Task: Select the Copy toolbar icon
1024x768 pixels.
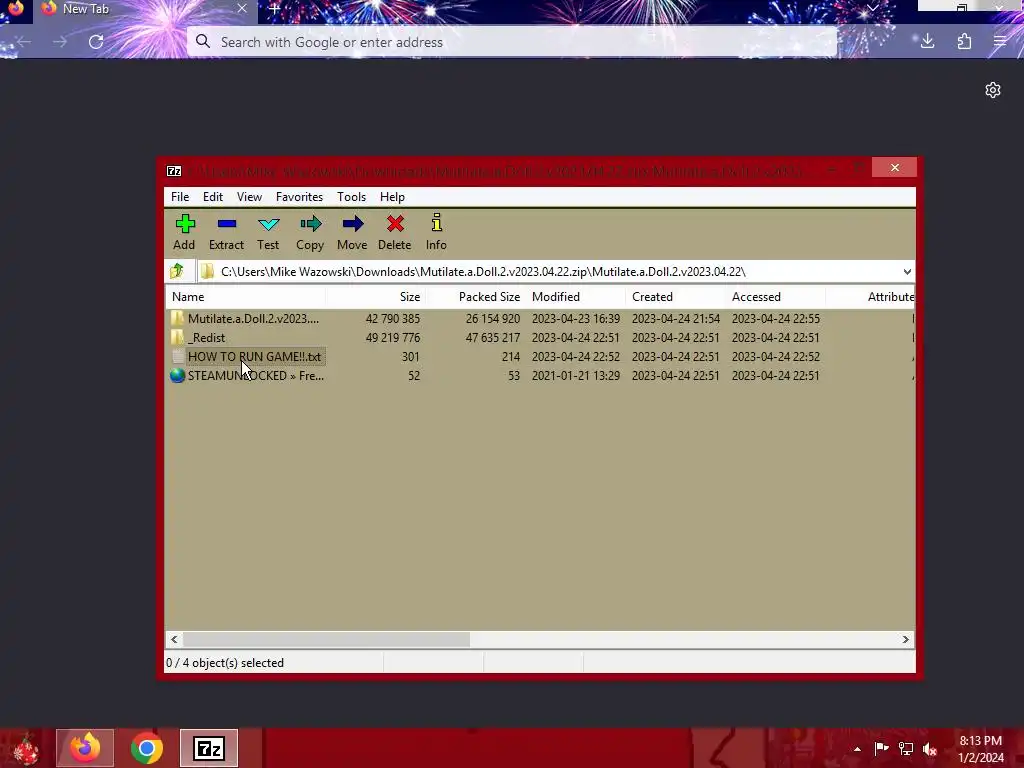Action: [x=311, y=224]
